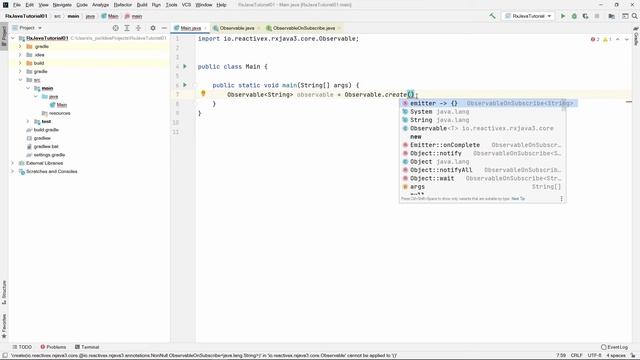Toggle the Structure tool window

(4, 292)
